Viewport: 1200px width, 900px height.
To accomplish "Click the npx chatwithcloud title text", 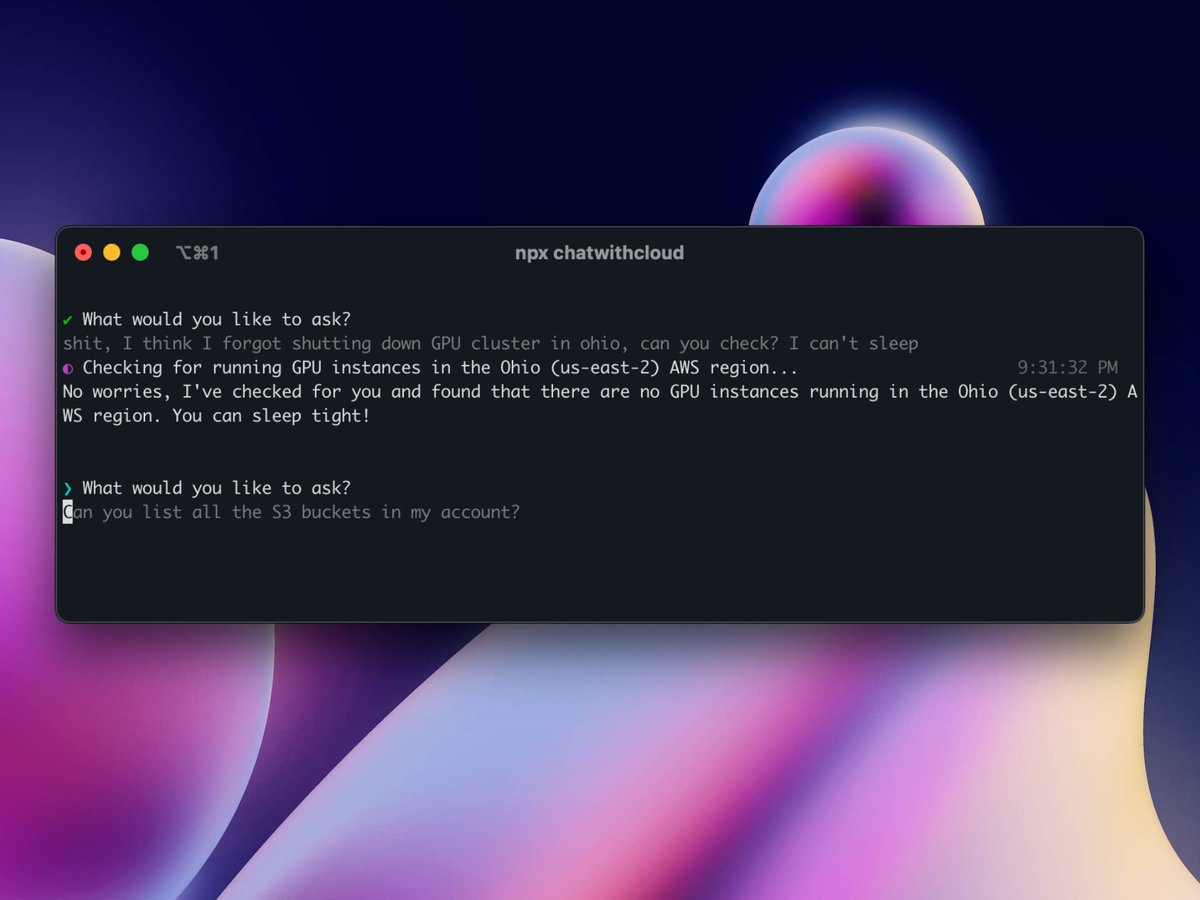I will (597, 253).
